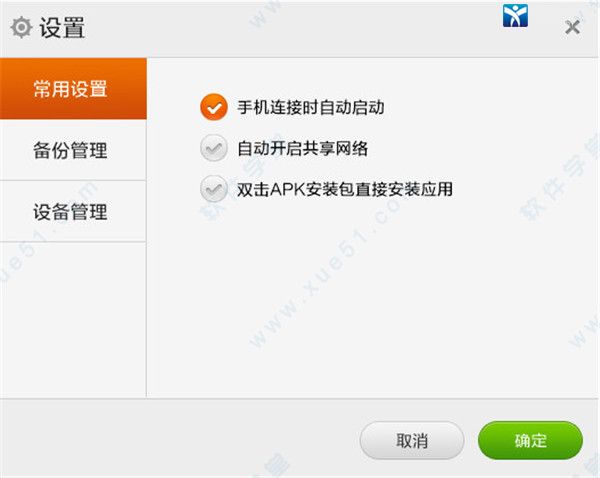Click the 双击APK安装包直接安装应用 label text
Screen dimensions: 600x478
(x=345, y=189)
